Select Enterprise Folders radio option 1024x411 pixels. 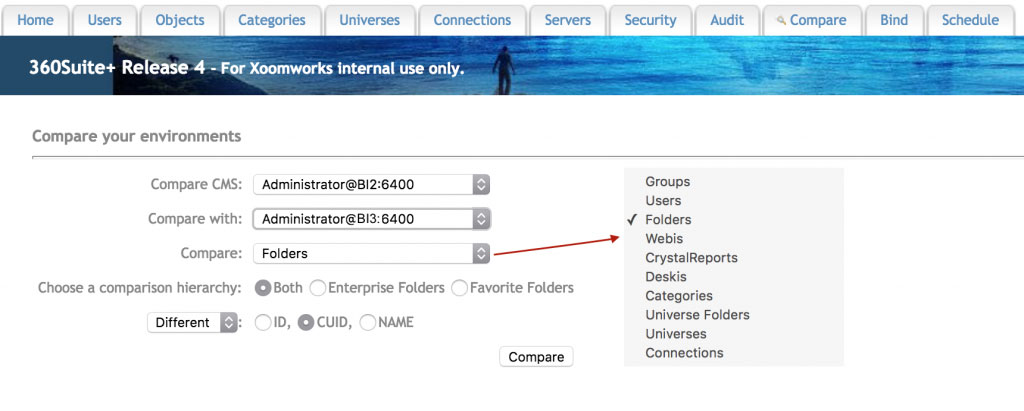click(x=318, y=288)
